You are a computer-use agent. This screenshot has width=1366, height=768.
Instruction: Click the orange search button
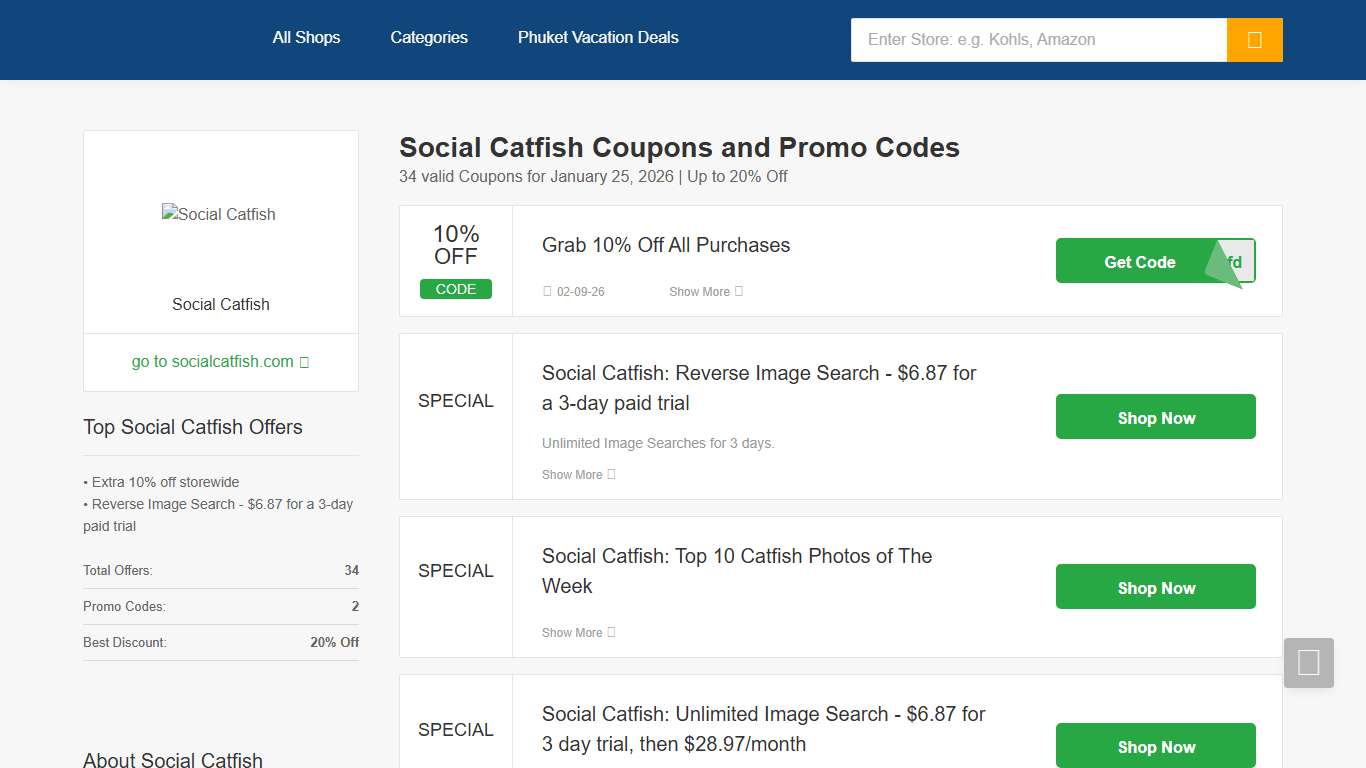[1254, 40]
